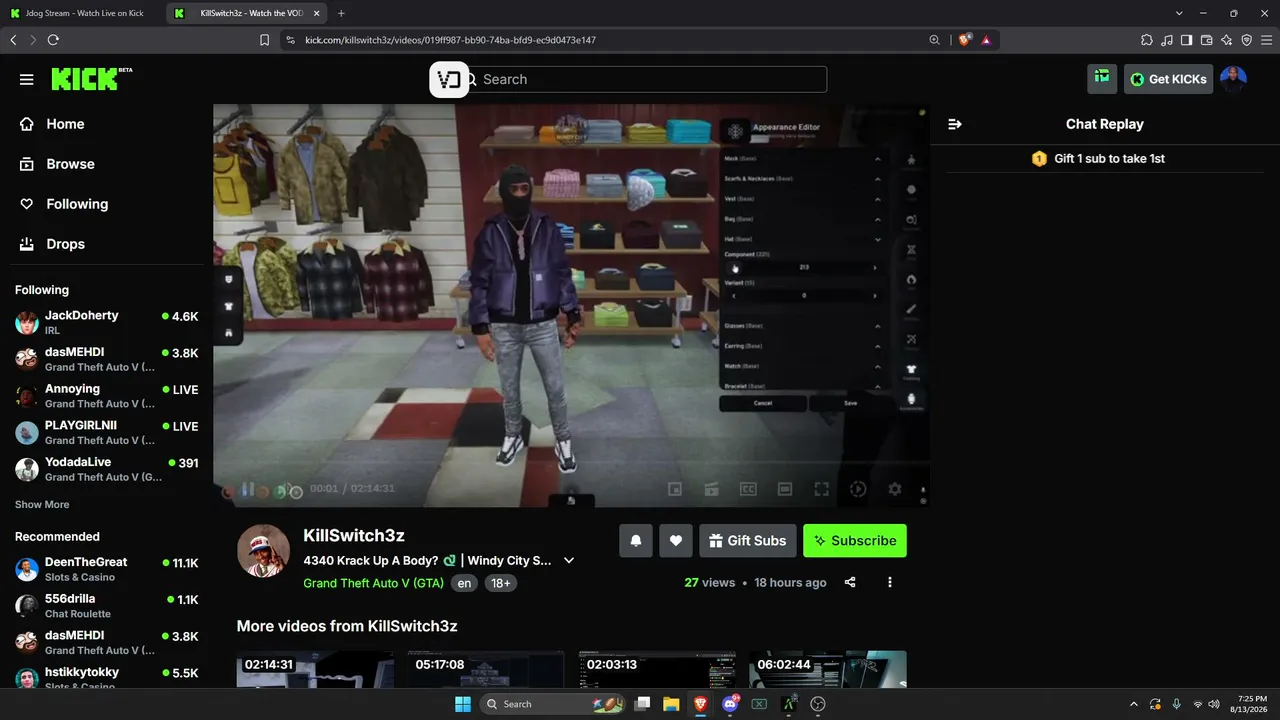The image size is (1280, 720).
Task: Open the three-dot video options menu
Action: 890,582
